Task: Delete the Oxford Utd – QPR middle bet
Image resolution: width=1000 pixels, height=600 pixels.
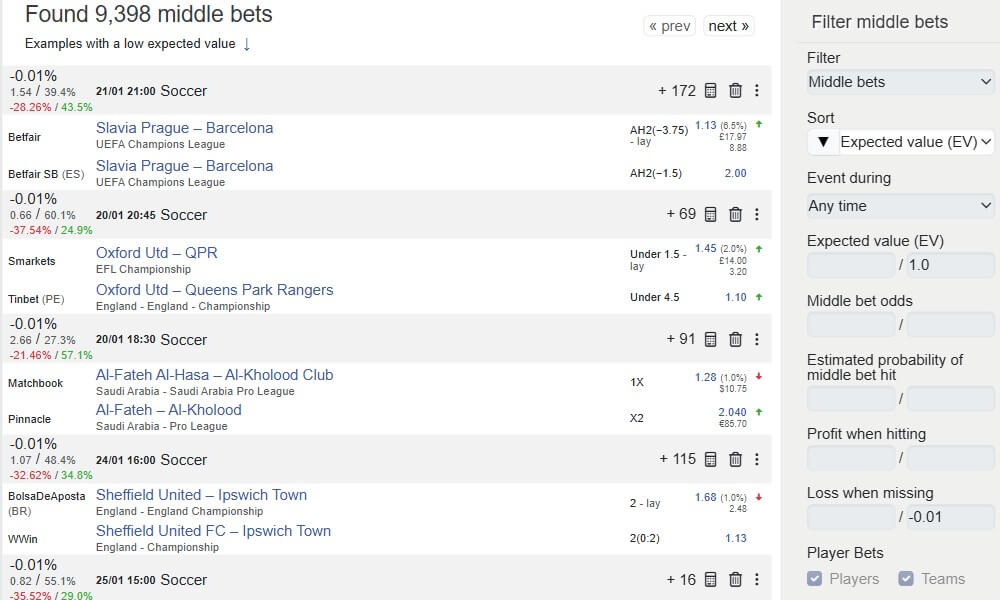Action: [735, 214]
